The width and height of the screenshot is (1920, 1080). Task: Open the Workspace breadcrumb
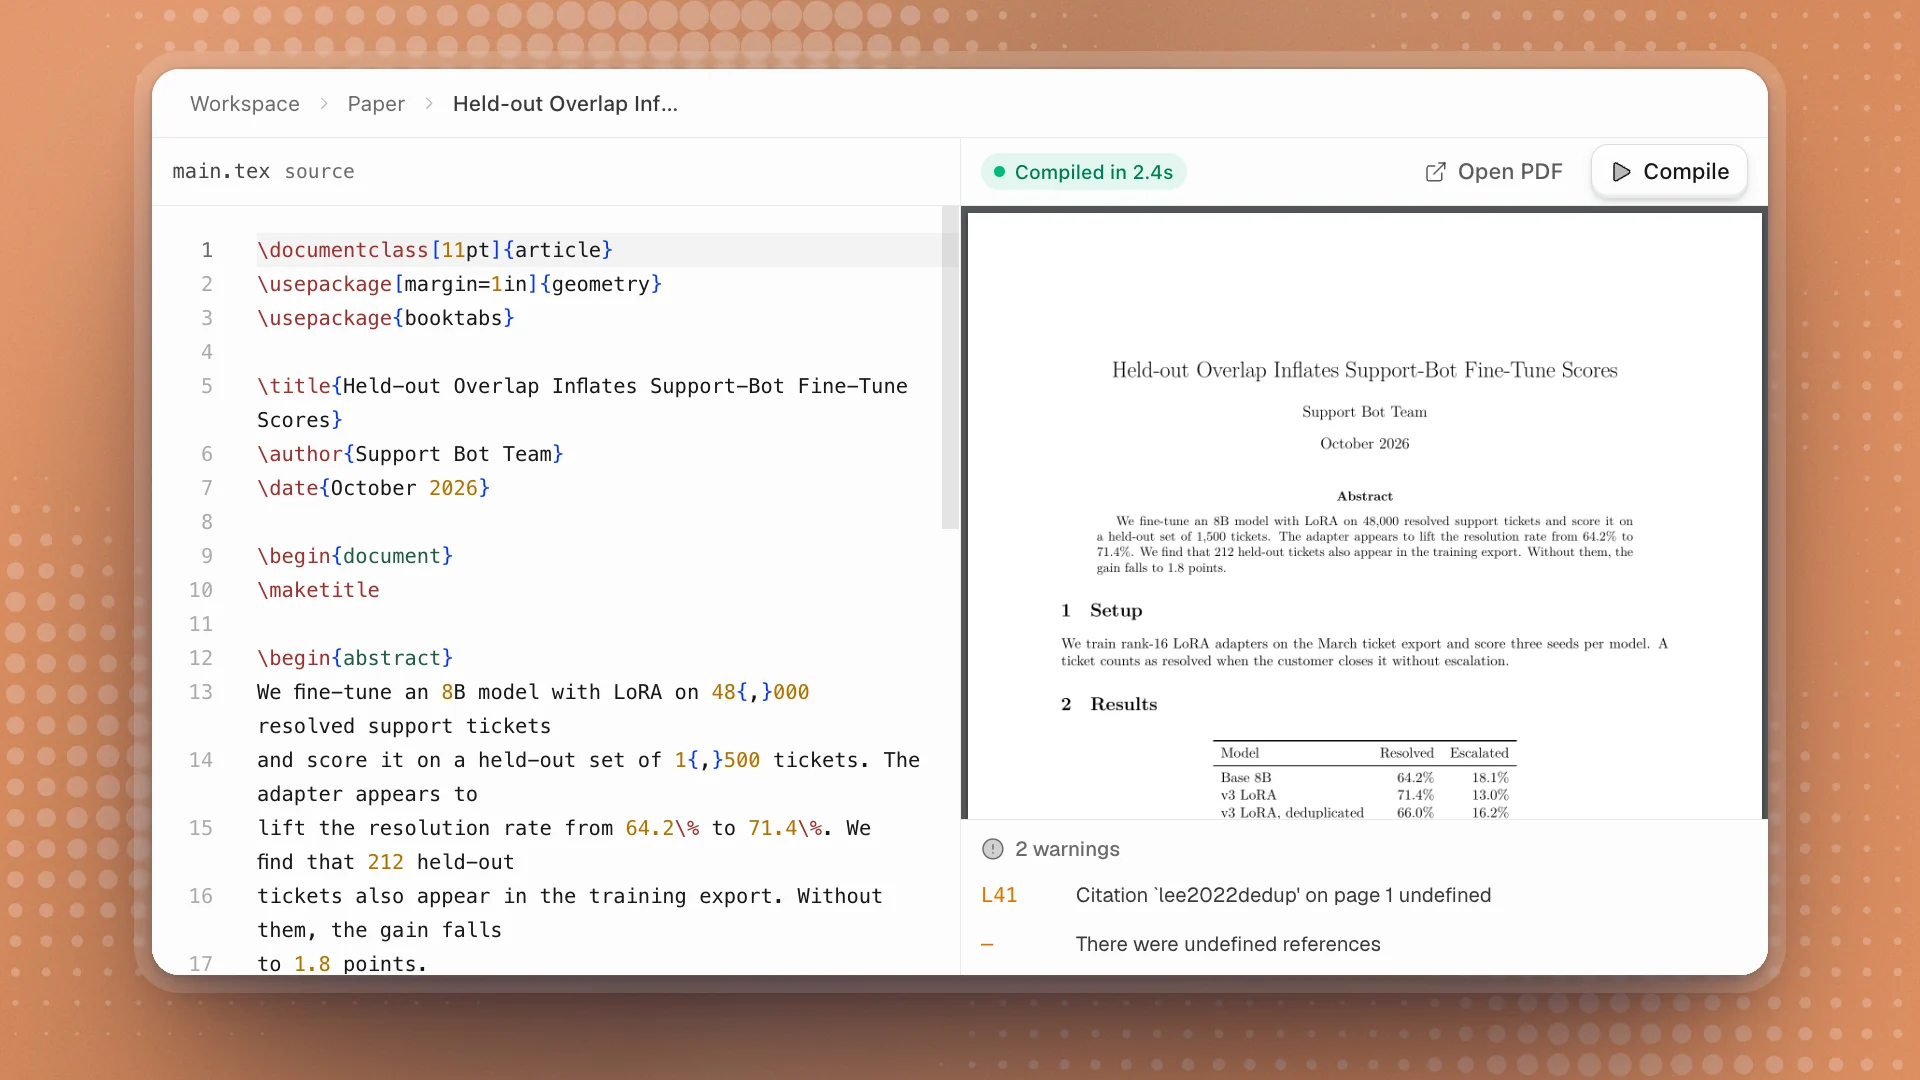pyautogui.click(x=245, y=104)
